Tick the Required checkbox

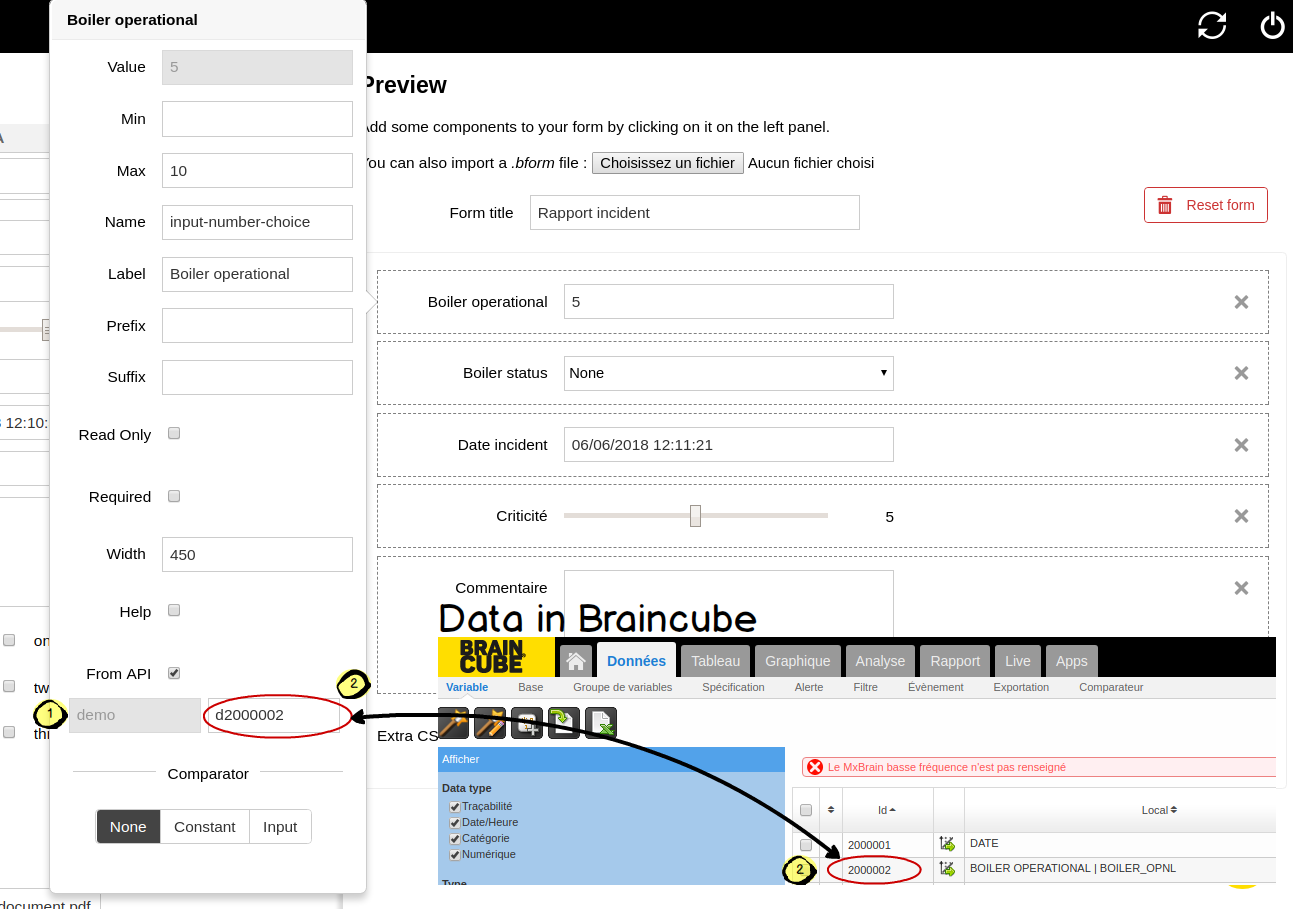point(174,496)
